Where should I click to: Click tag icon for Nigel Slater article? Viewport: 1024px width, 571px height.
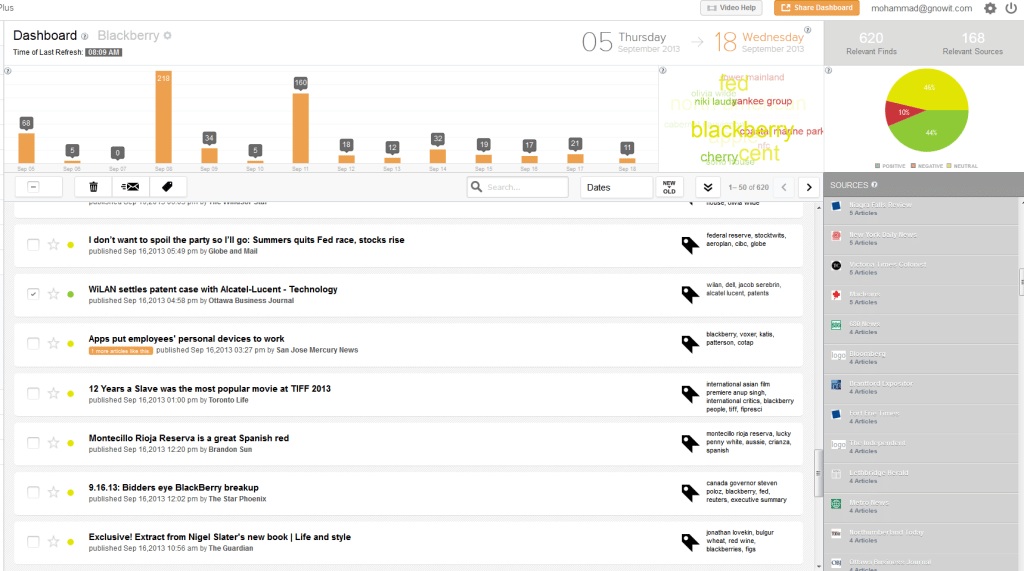(x=690, y=542)
